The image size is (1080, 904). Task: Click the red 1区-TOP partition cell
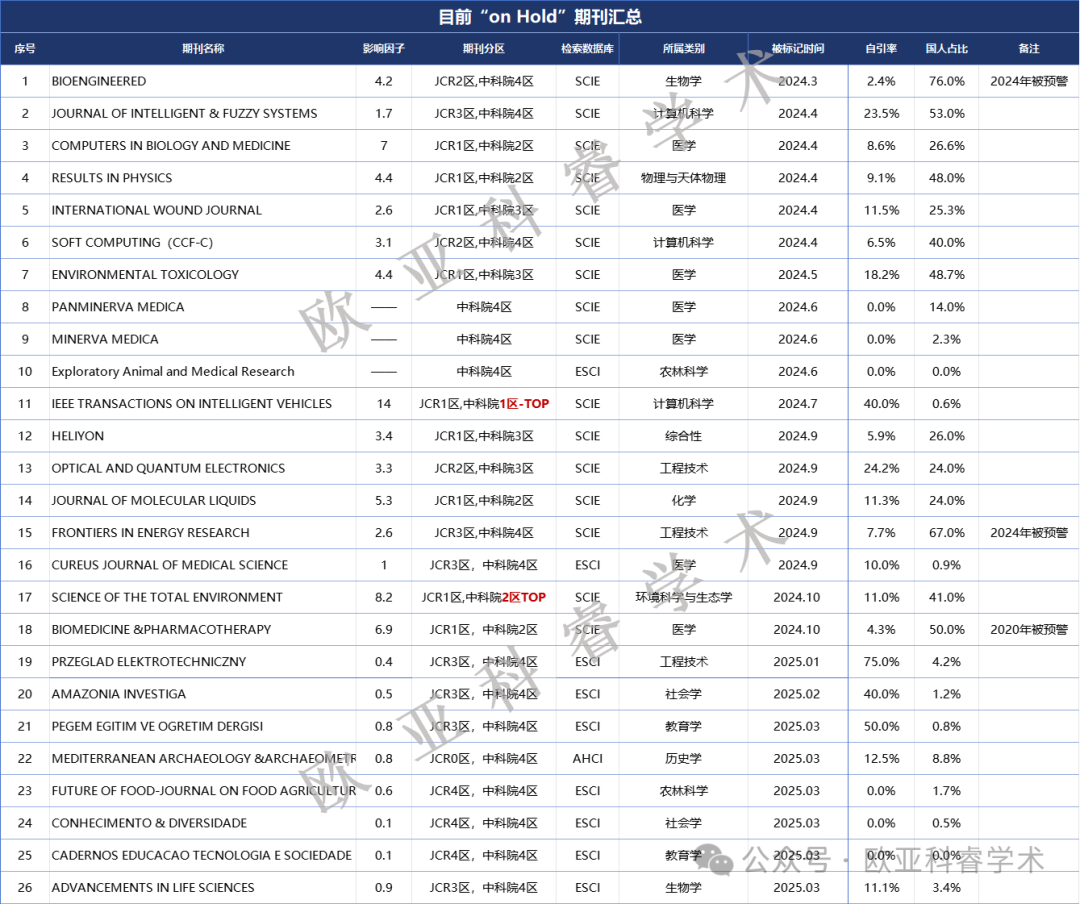pyautogui.click(x=484, y=404)
